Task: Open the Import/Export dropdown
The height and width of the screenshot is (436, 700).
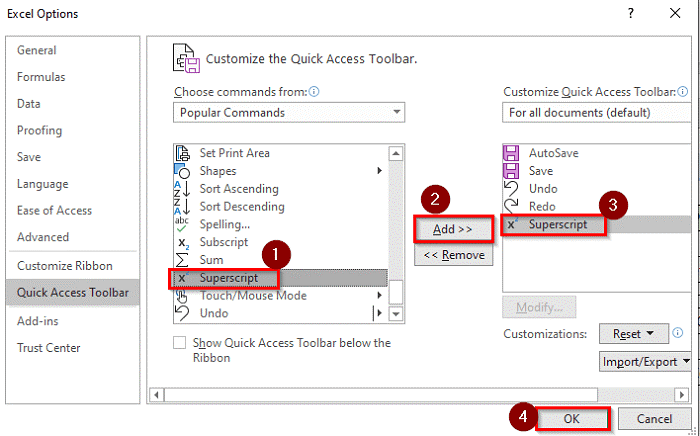Action: (645, 362)
